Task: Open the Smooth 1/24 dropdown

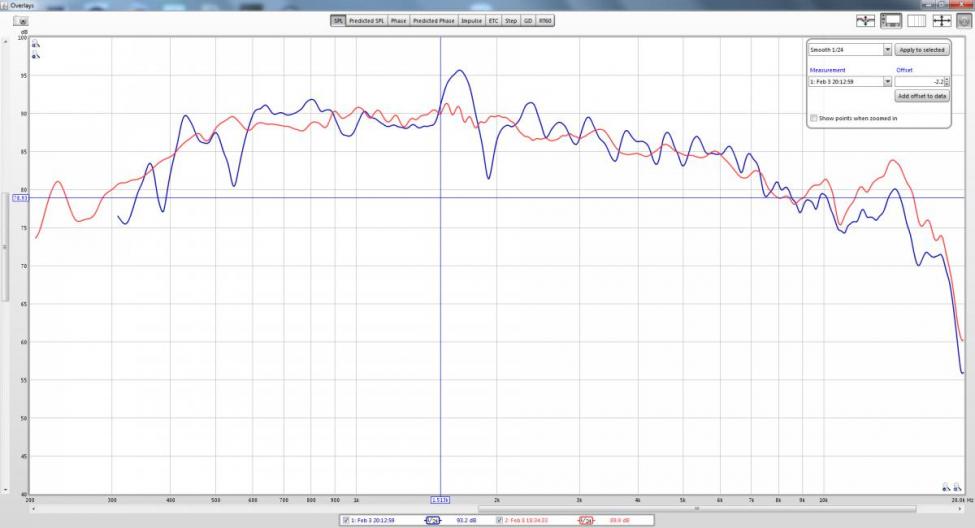Action: [x=887, y=49]
